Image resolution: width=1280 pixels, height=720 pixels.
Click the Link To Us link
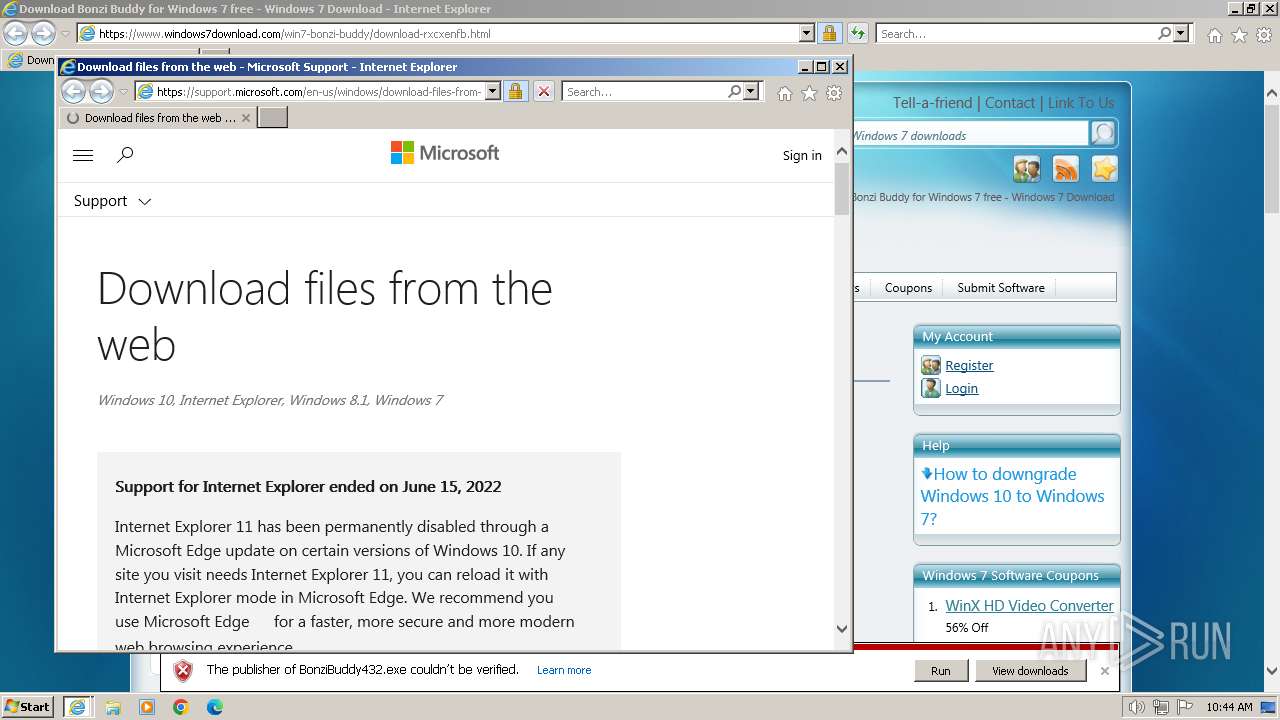[x=1081, y=103]
